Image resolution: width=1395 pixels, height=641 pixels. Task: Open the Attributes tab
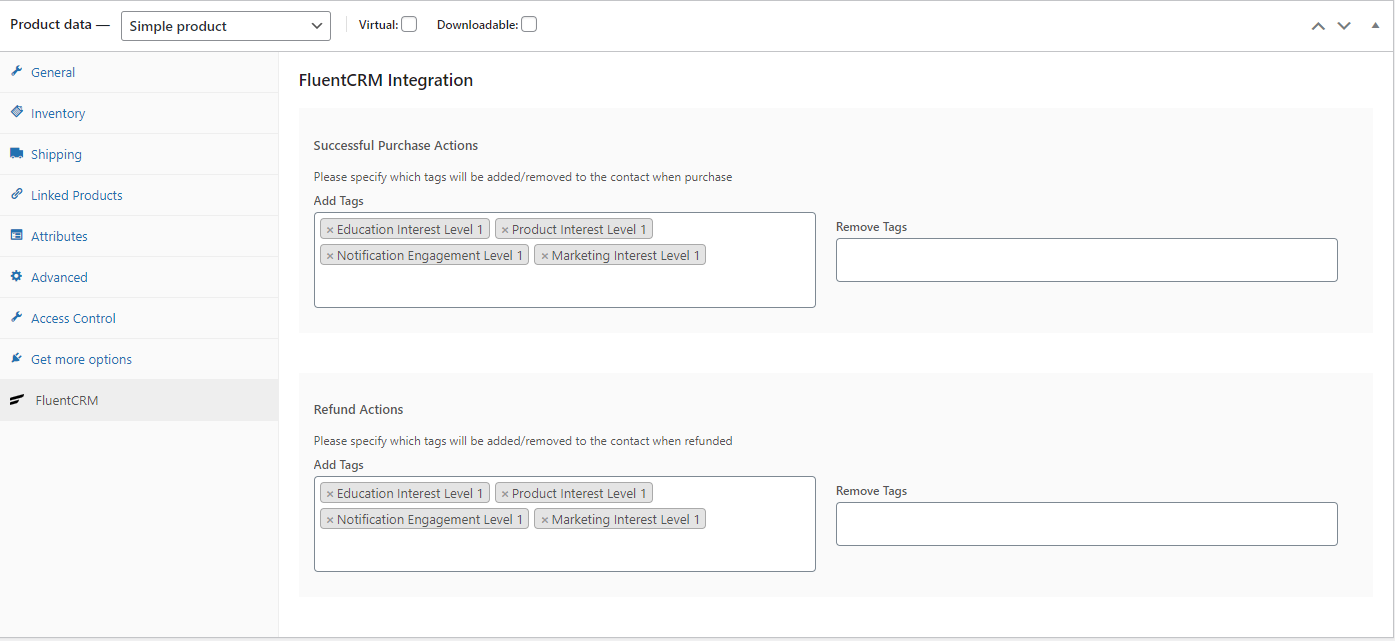(x=139, y=236)
